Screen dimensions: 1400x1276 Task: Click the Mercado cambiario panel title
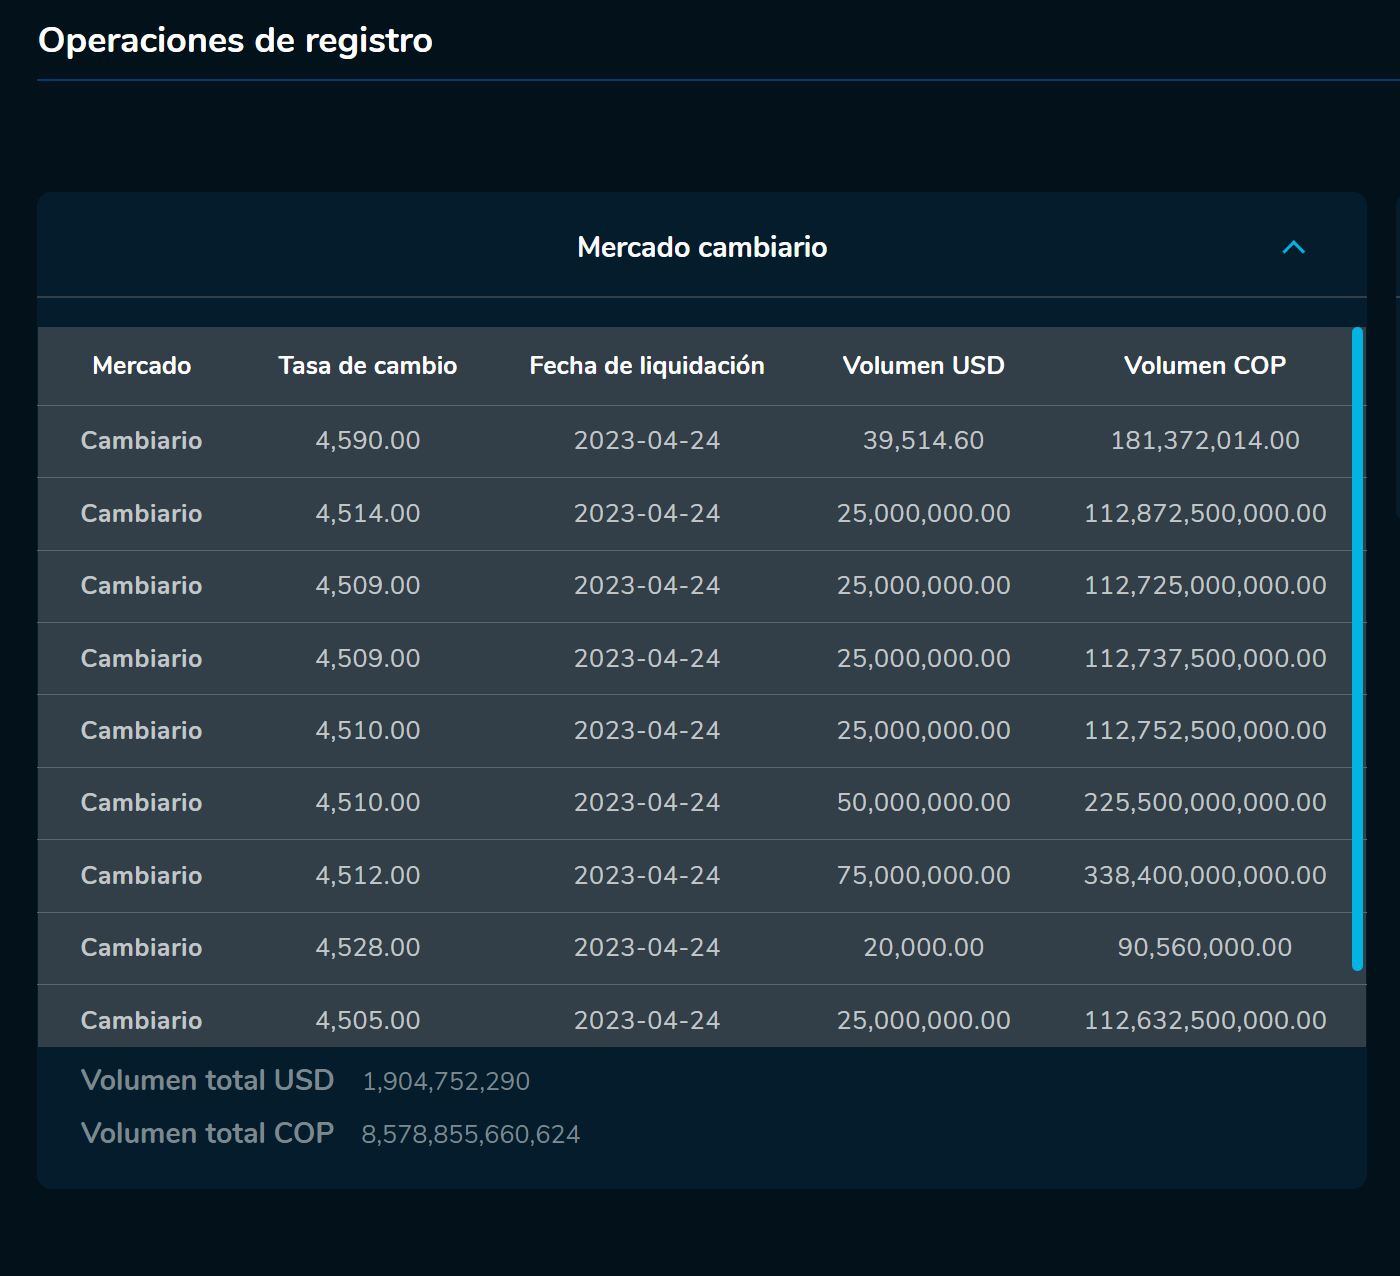[702, 247]
